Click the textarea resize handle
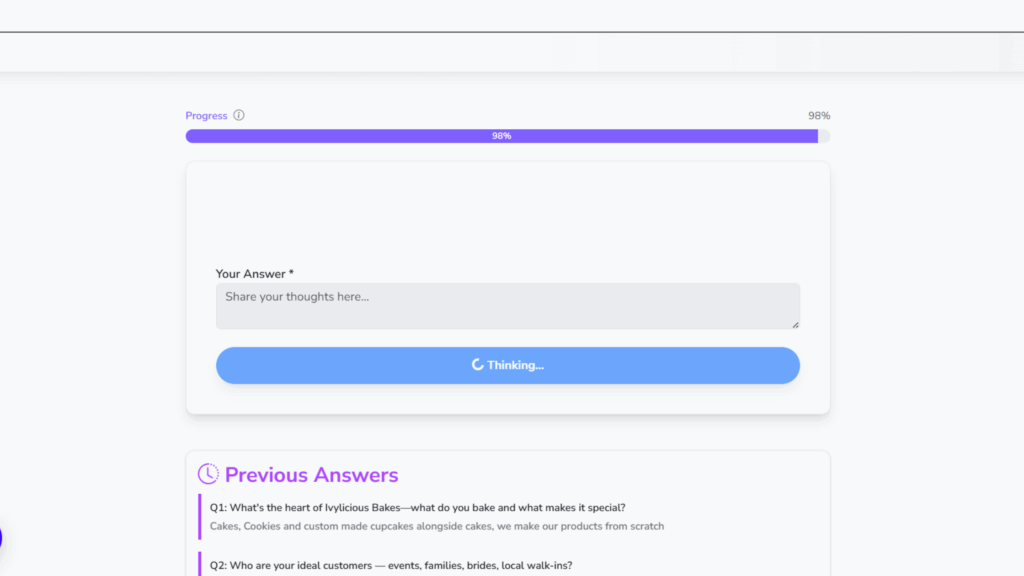This screenshot has width=1024, height=576. point(795,327)
